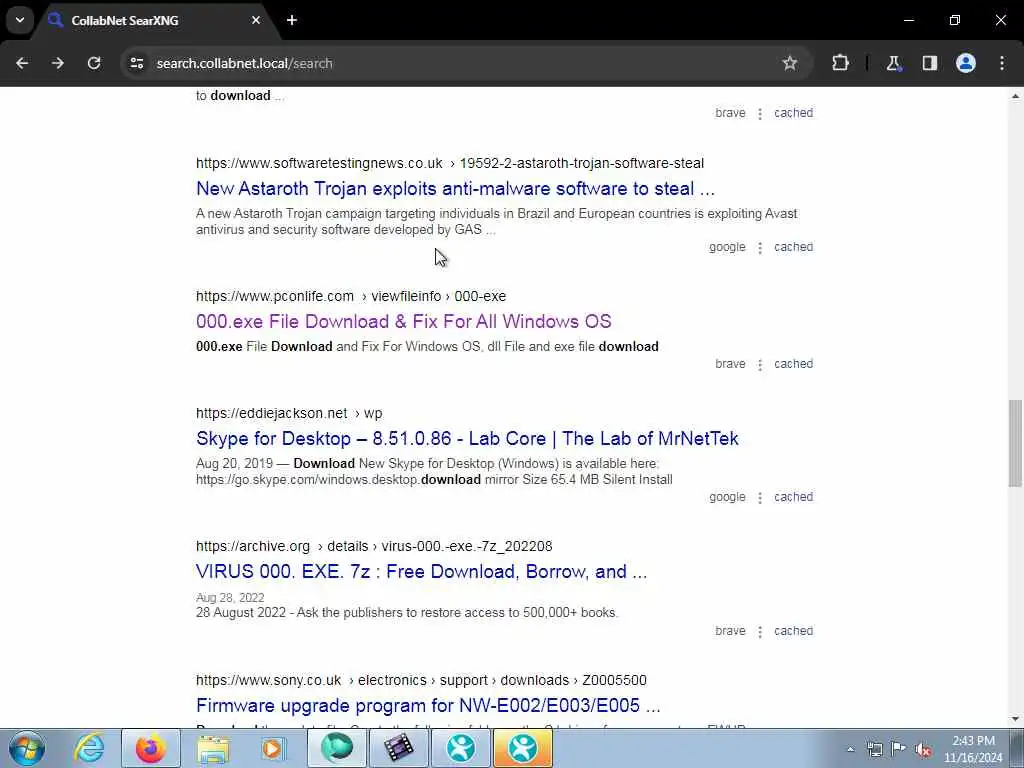
Task: Reload the search results page
Action: point(94,63)
